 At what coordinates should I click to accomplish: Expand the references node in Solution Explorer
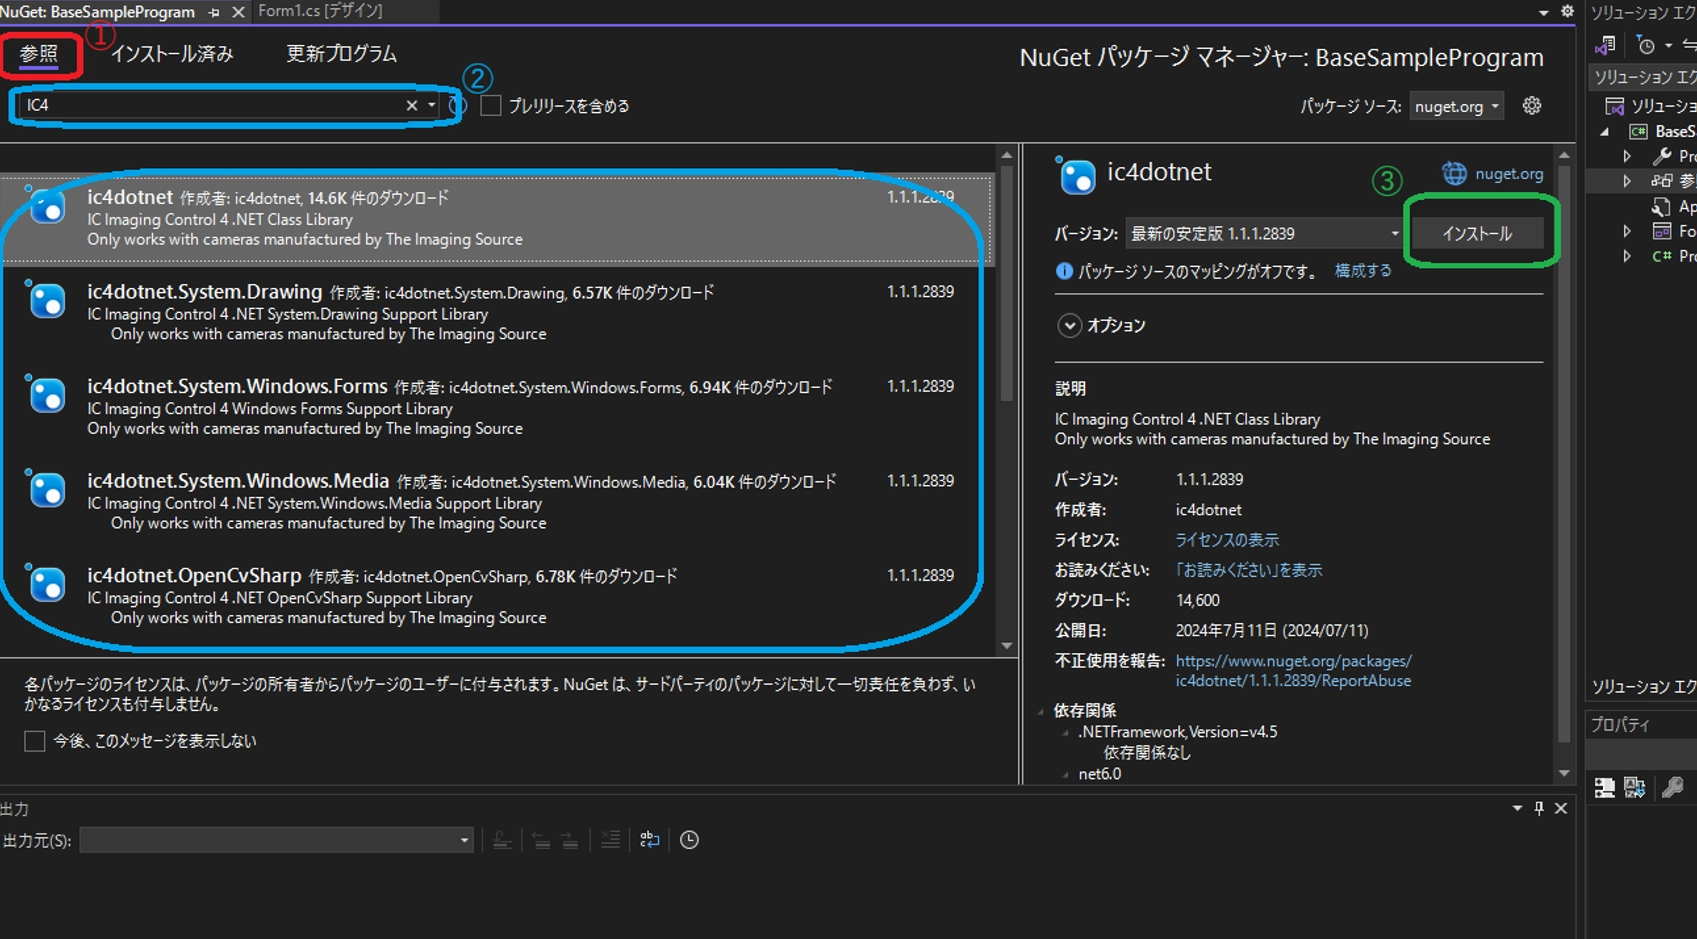1627,181
